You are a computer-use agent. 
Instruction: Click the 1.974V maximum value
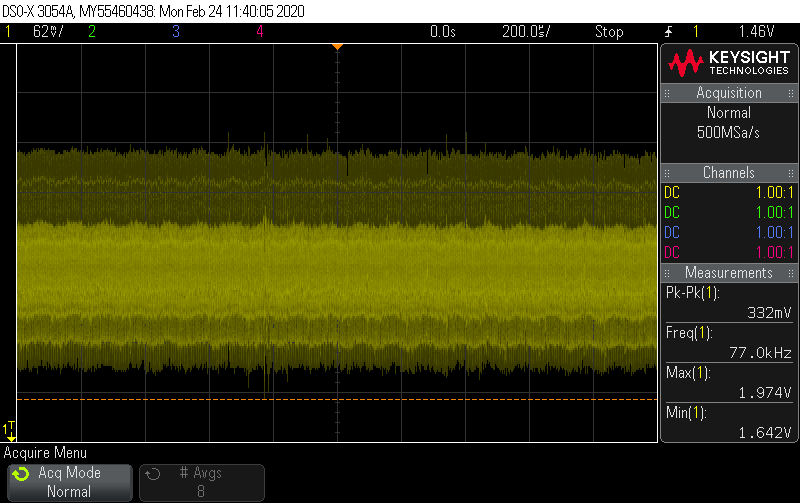point(764,393)
